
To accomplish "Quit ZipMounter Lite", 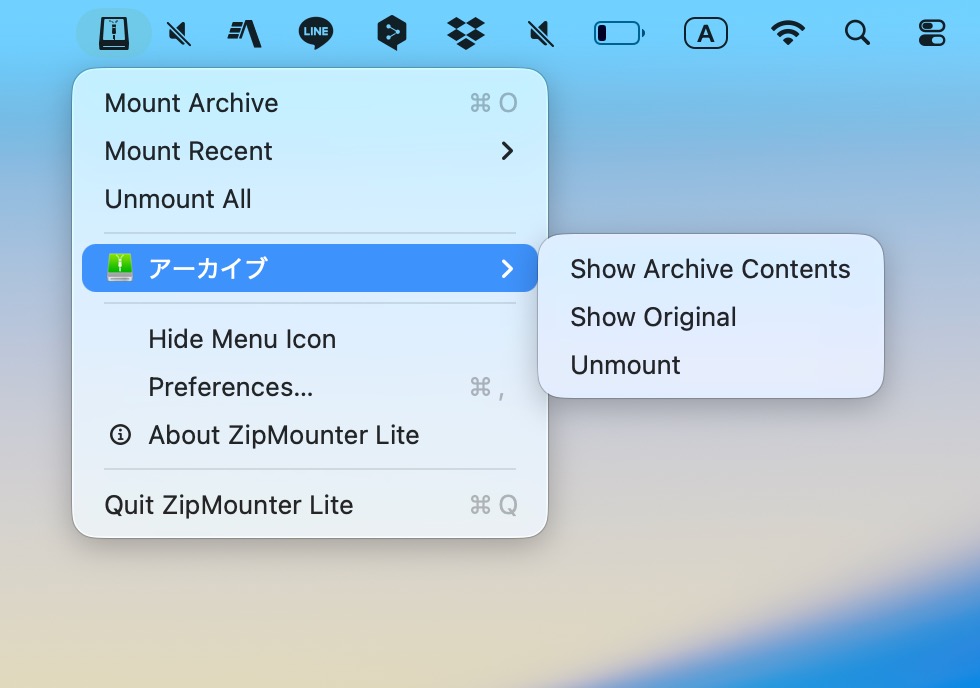I will pos(229,505).
